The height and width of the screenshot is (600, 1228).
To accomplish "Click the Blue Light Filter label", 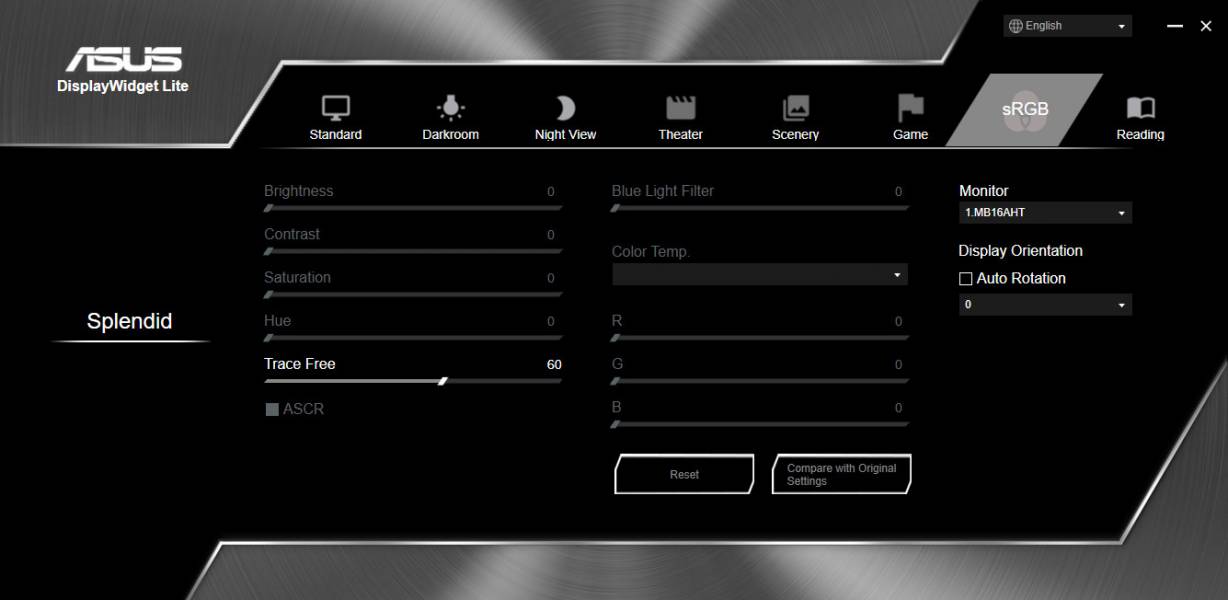I will (x=663, y=191).
